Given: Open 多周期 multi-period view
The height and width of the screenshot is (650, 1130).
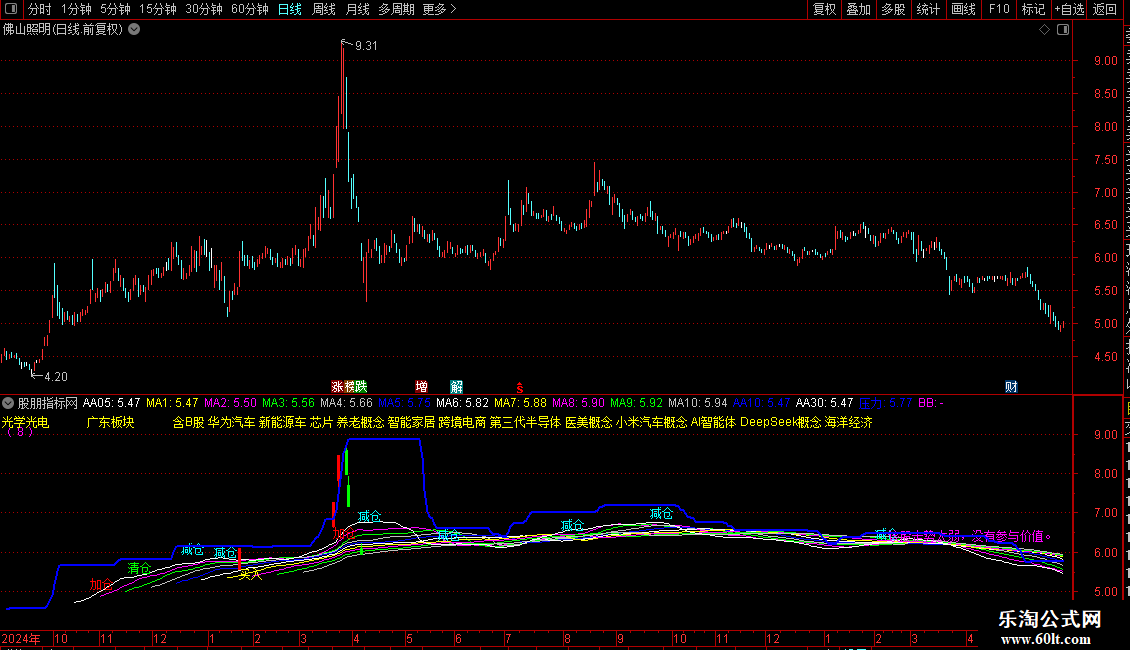Looking at the screenshot, I should coord(396,9).
